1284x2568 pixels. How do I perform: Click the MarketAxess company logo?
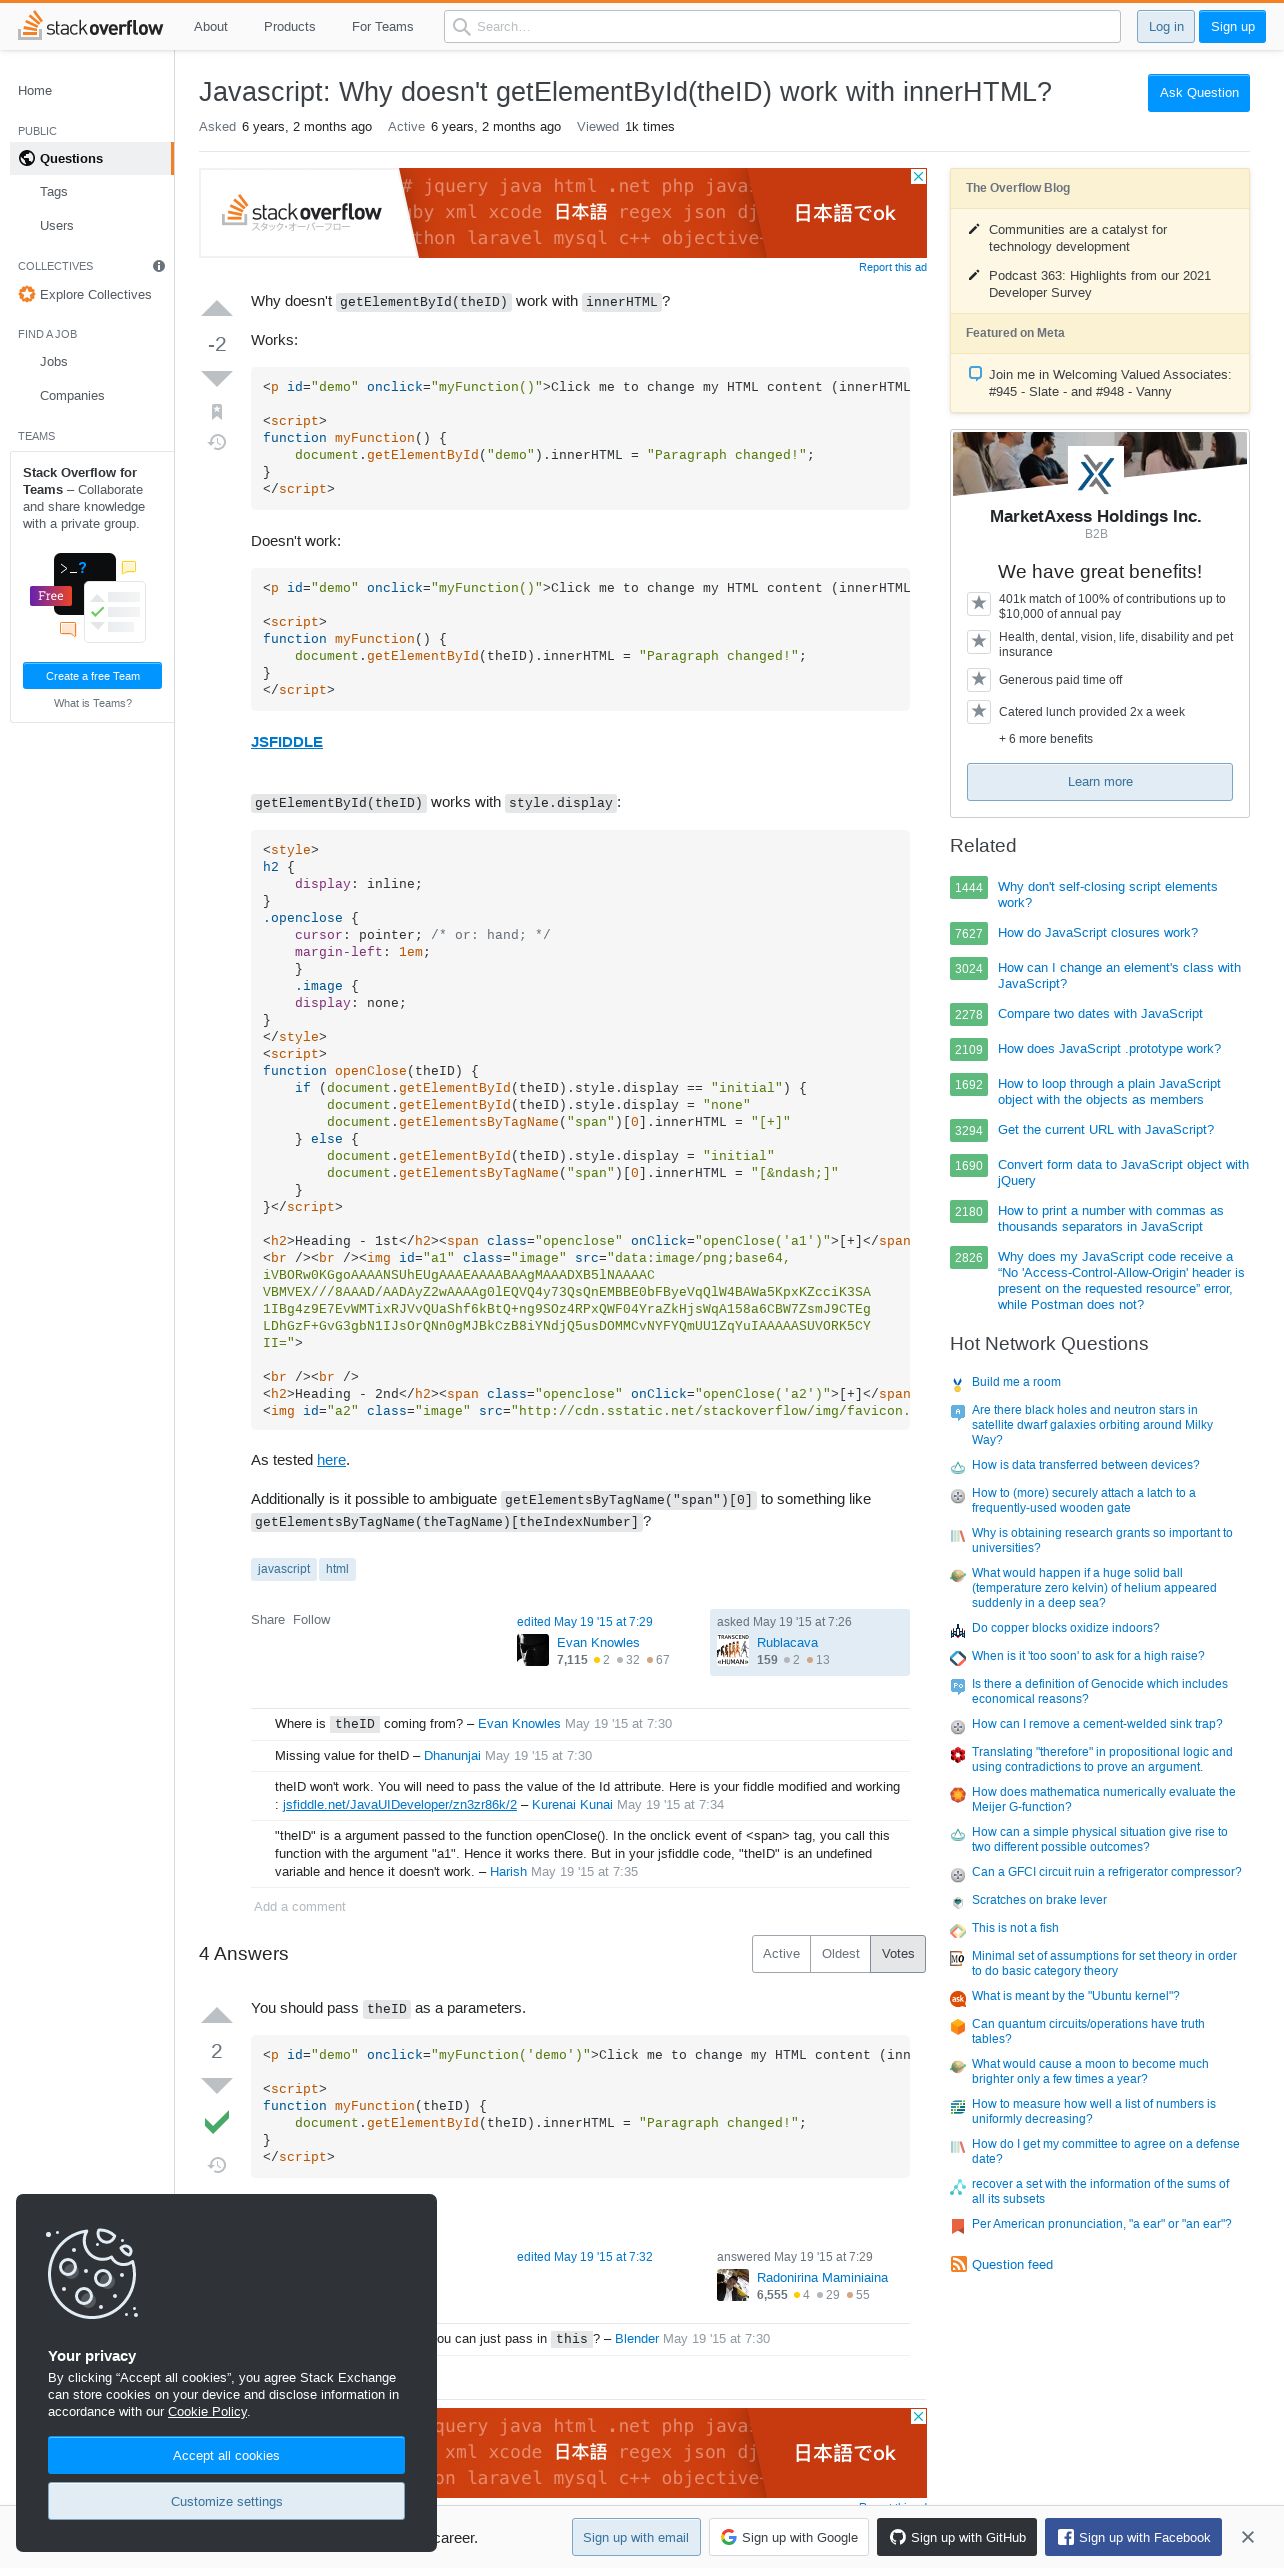pyautogui.click(x=1096, y=472)
